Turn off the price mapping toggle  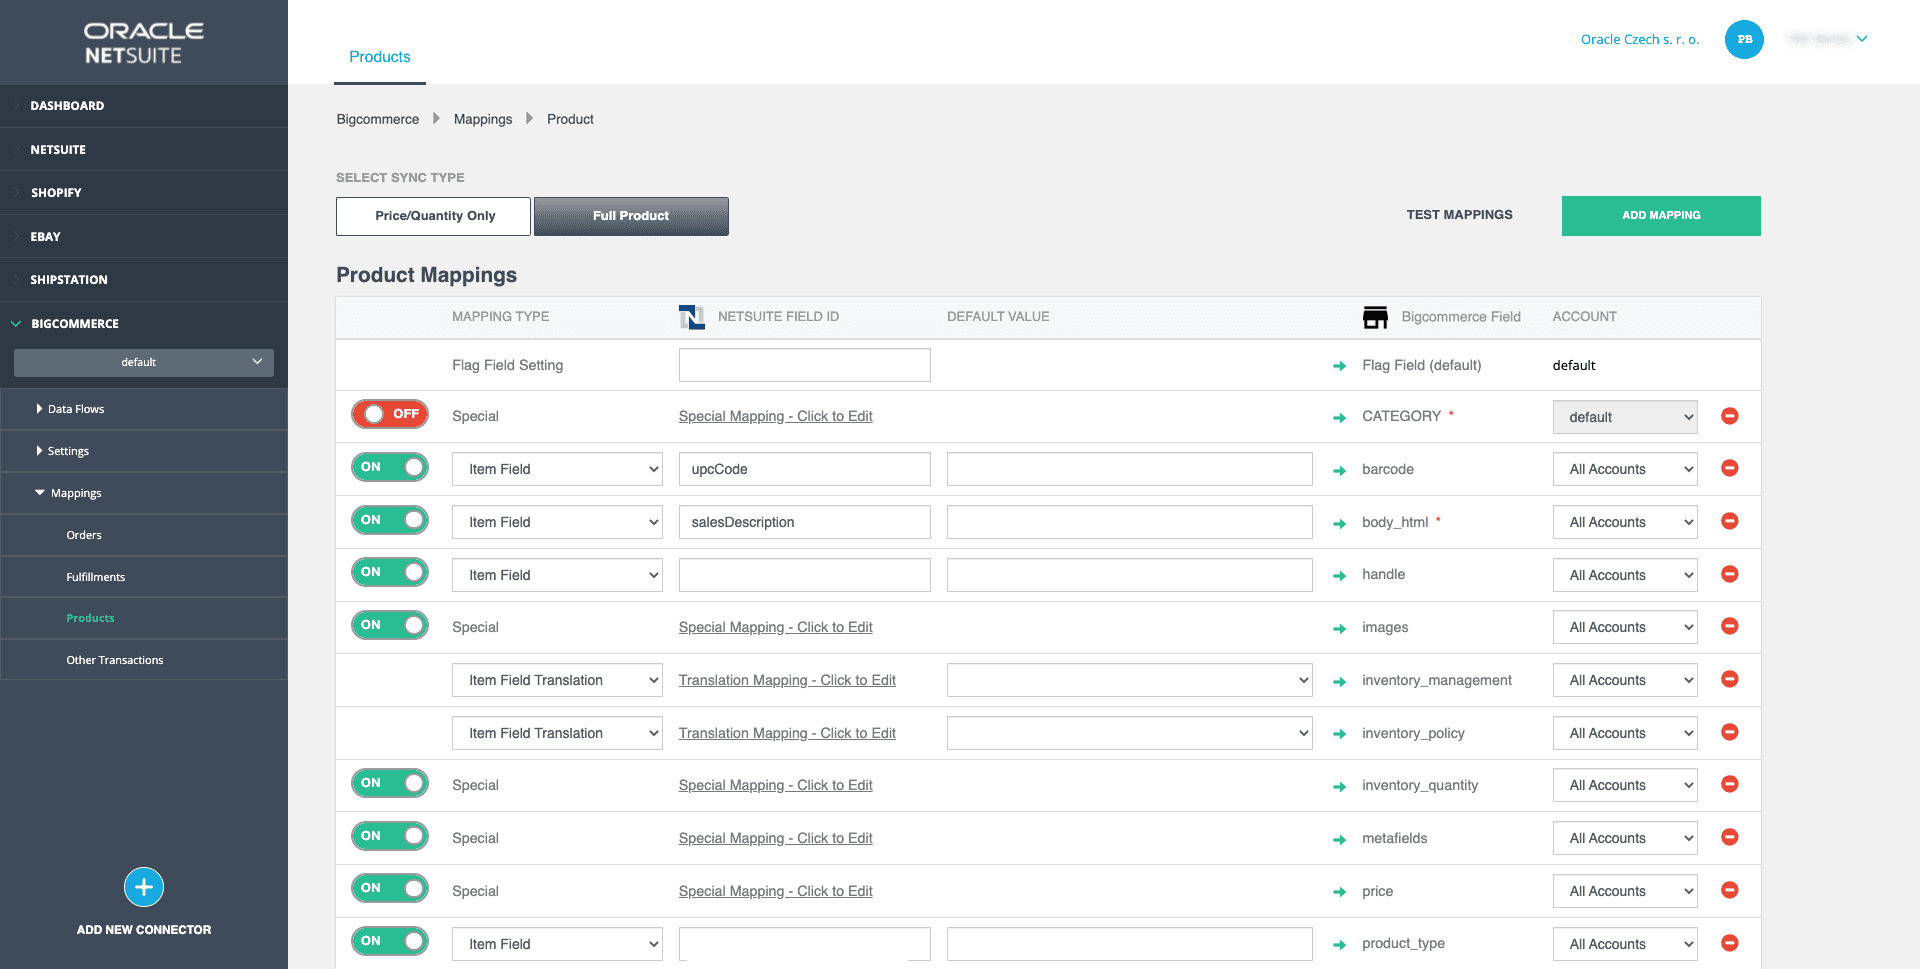point(390,888)
